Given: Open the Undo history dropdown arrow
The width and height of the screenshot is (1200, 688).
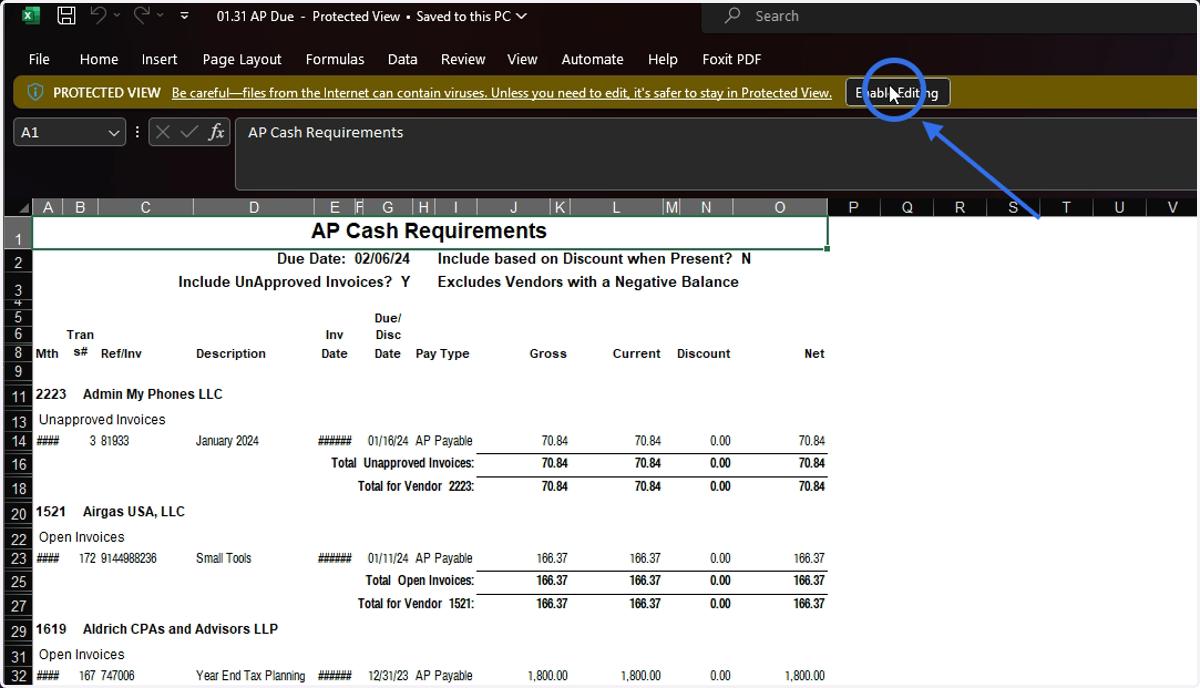Looking at the screenshot, I should click(117, 16).
